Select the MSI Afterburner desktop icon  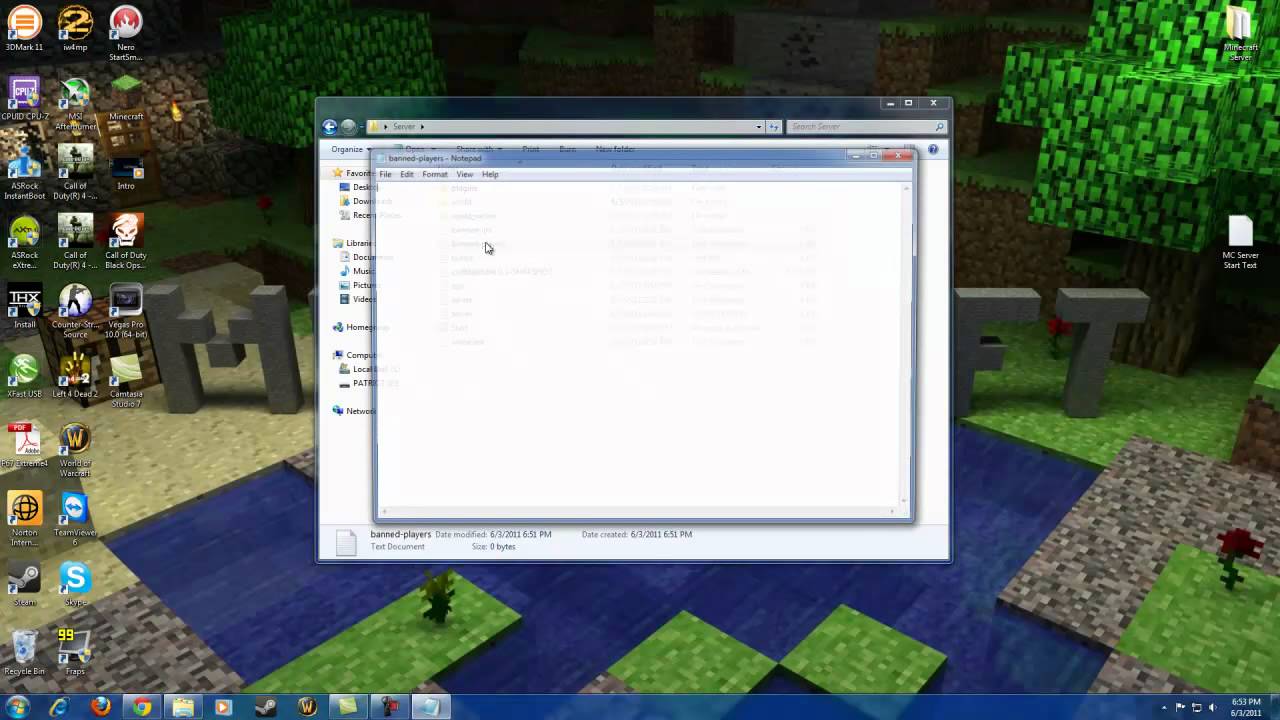coord(75,104)
